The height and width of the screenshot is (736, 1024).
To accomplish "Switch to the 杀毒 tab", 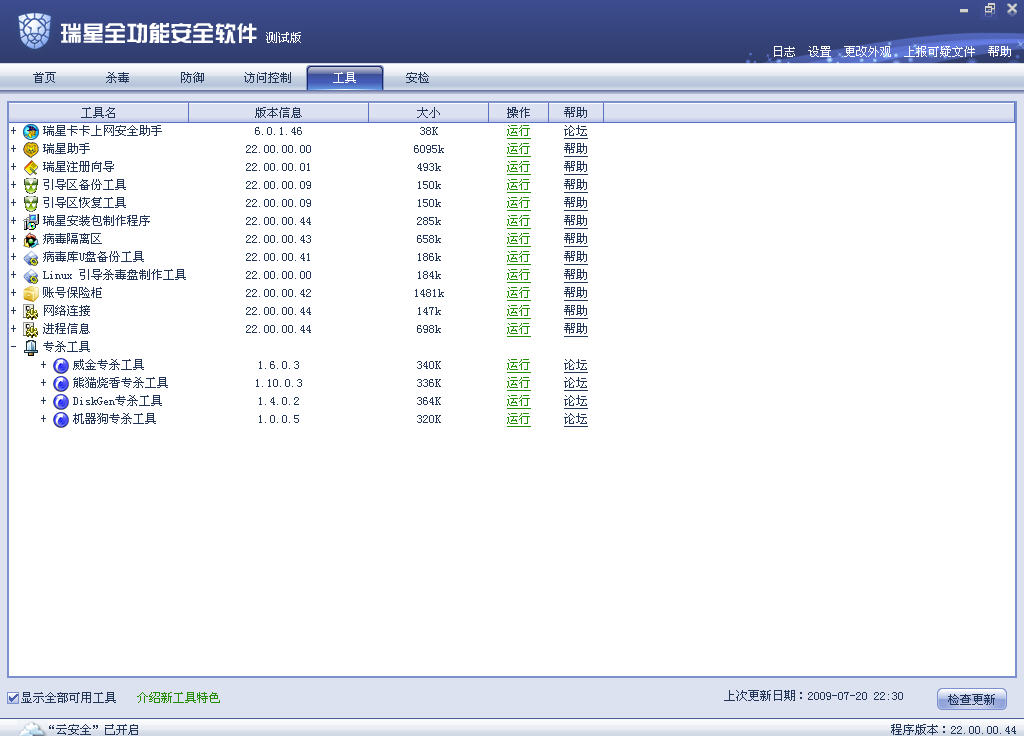I will point(118,78).
